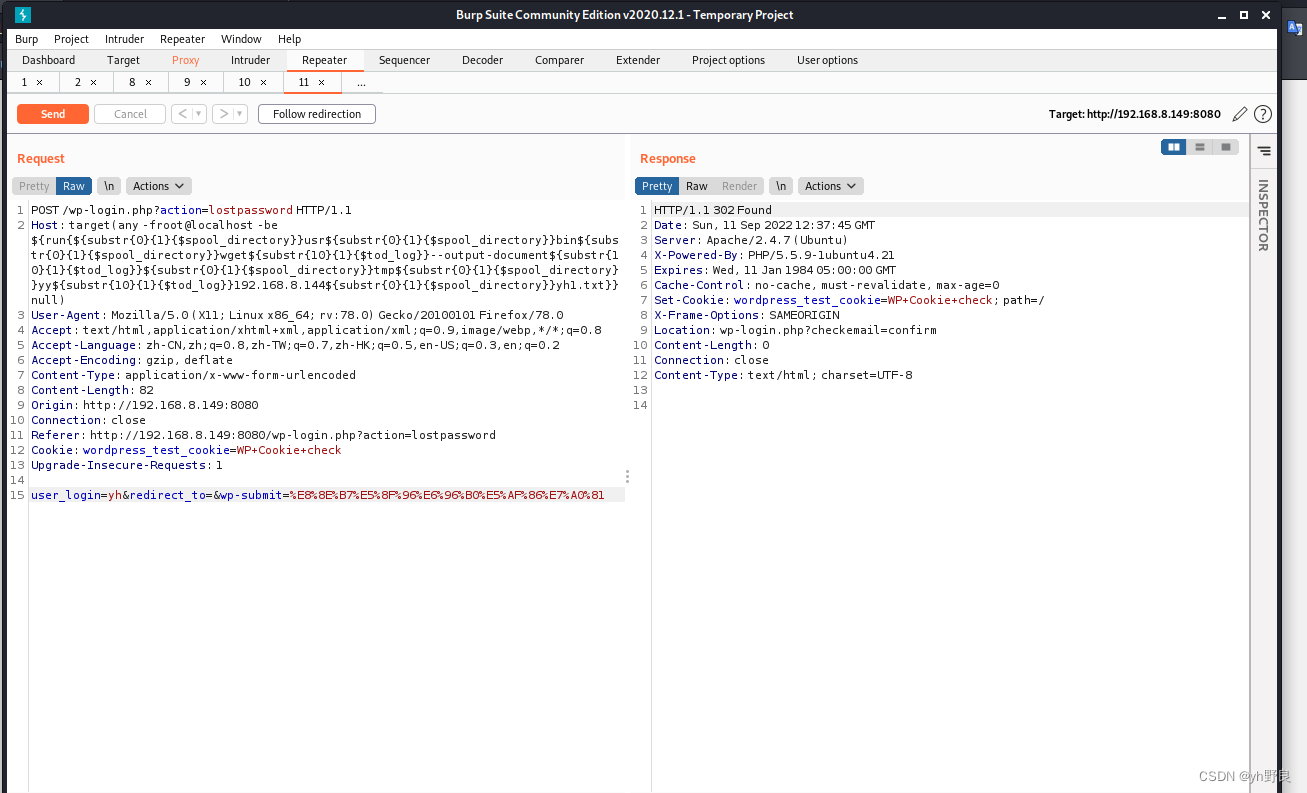Switch request view to Pretty
The image size is (1307, 793).
[x=34, y=186]
